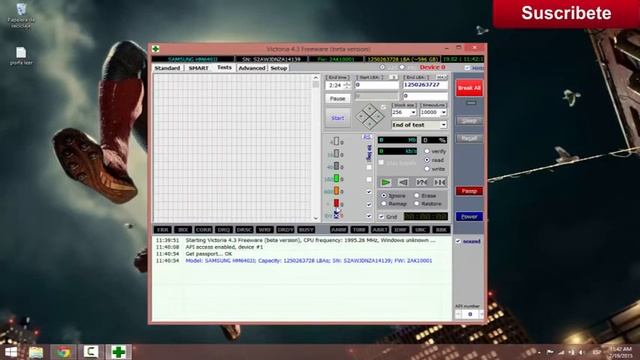
Task: Toggle the checkbox beside the green block
Action: (x=369, y=179)
